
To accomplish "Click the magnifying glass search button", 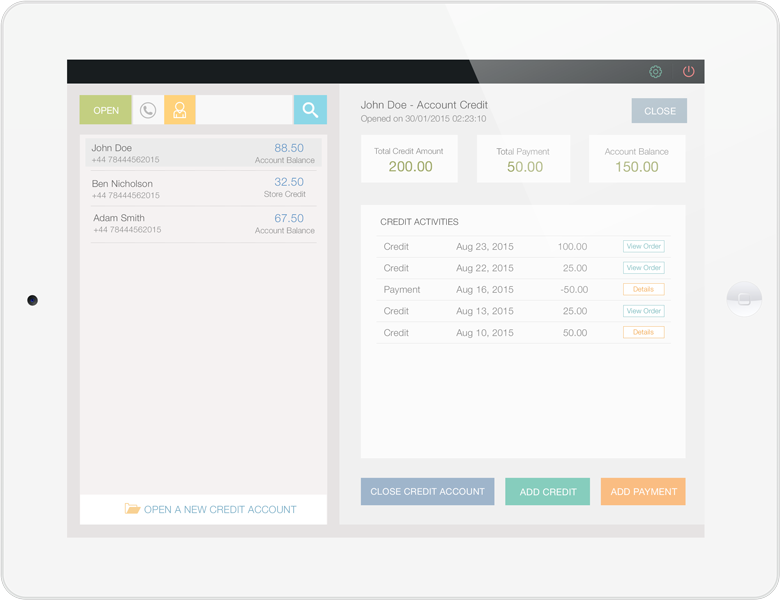I will pos(310,110).
